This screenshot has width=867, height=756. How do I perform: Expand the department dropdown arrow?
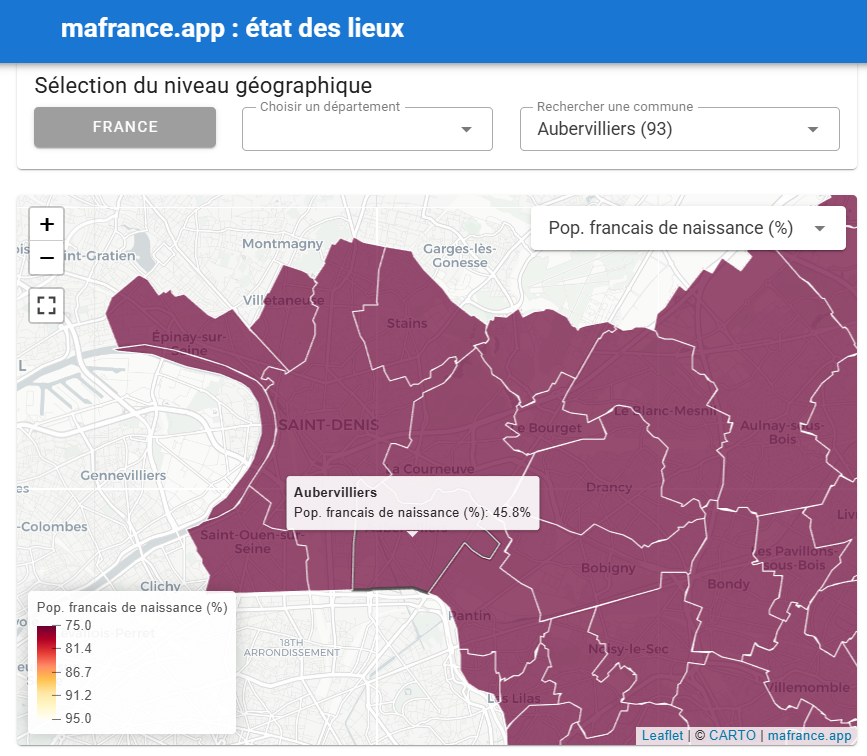[467, 129]
